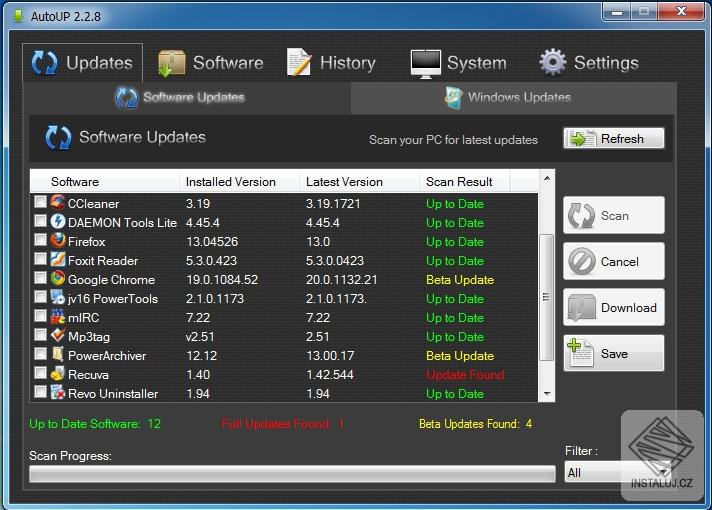712x510 pixels.
Task: Check the Foxit Reader checkbox
Action: [x=40, y=259]
